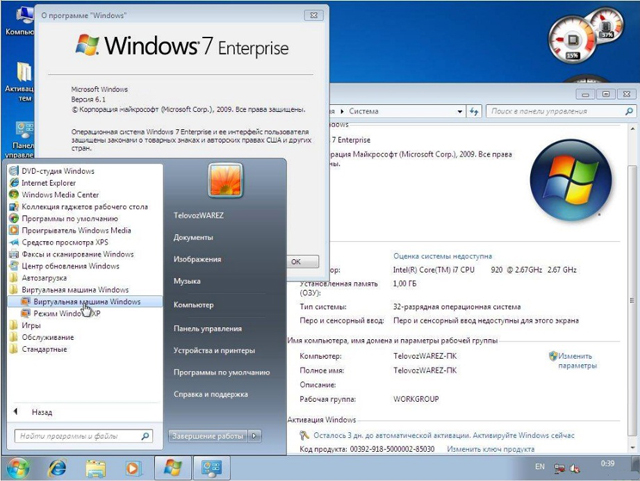Viewport: 640px width, 481px height.
Task: Click the System window vertical scrollbar thumb
Action: 633,300
